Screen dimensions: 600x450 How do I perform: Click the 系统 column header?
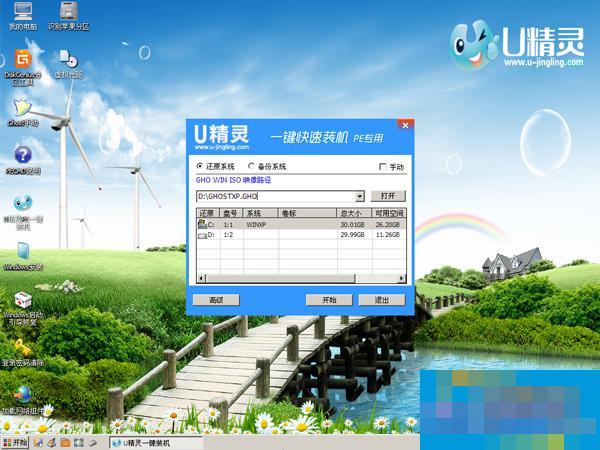tap(261, 213)
